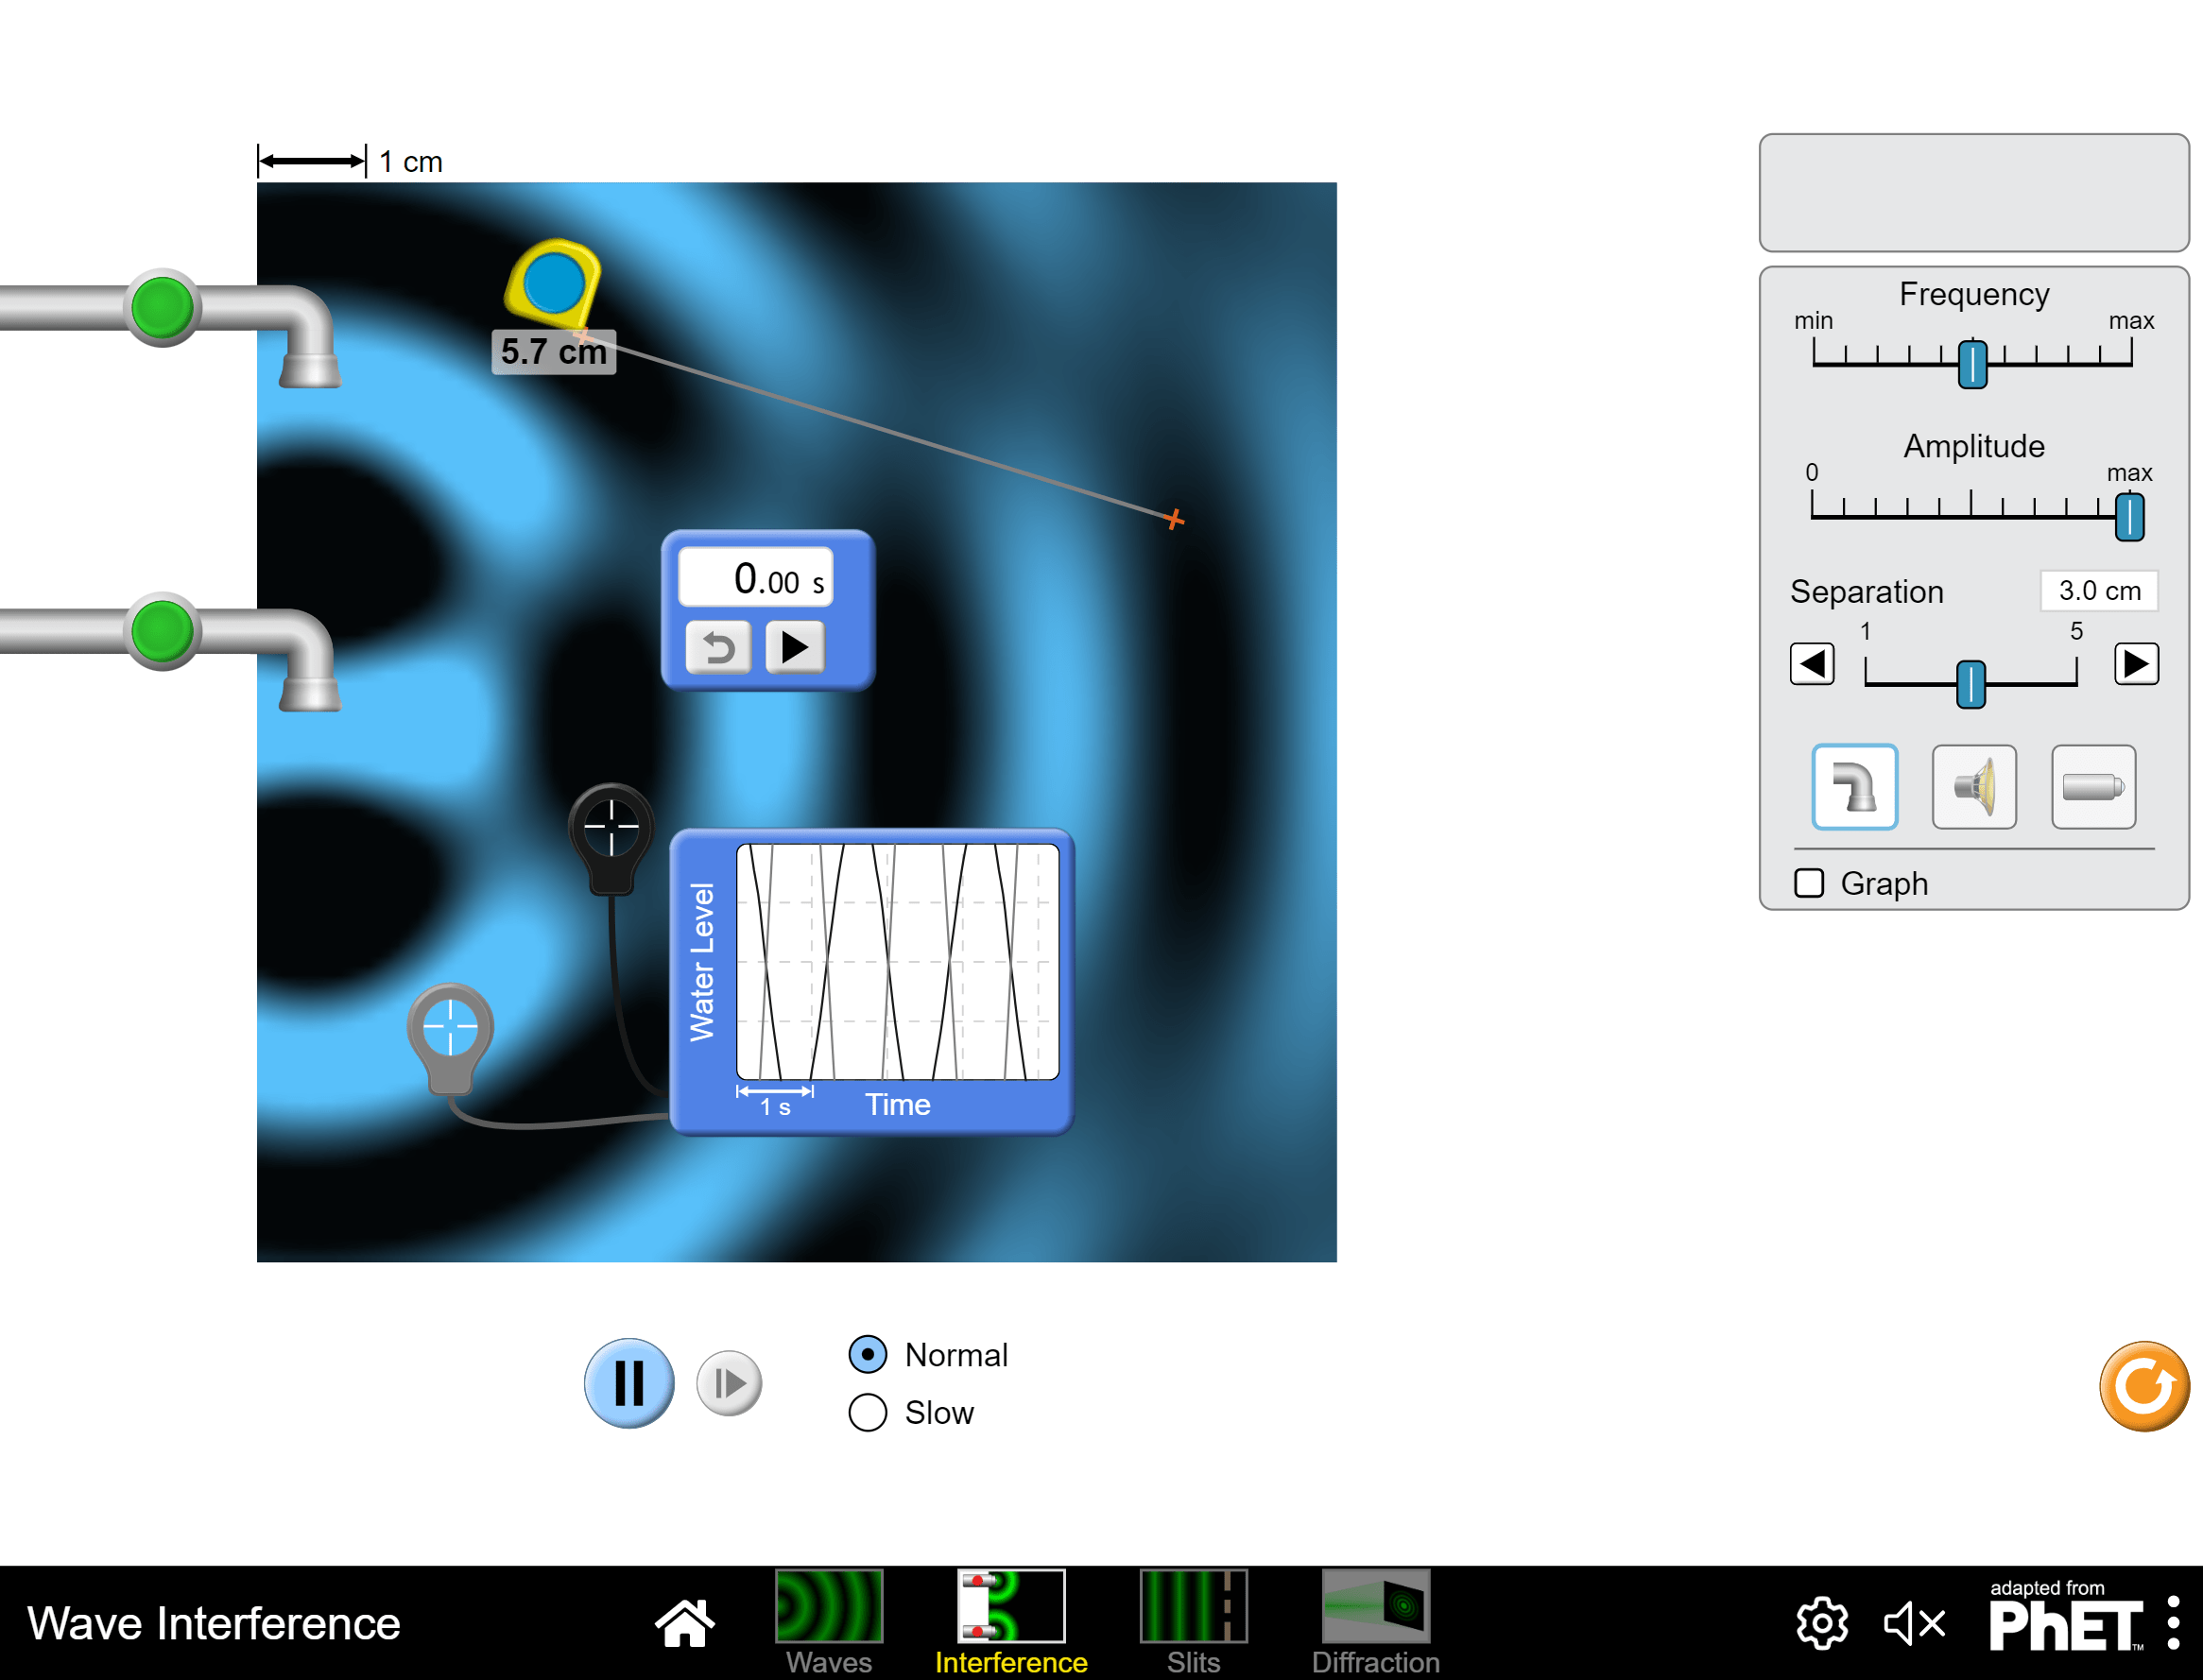The width and height of the screenshot is (2203, 1680).
Task: Toggle the bottom faucet green button
Action: click(162, 631)
